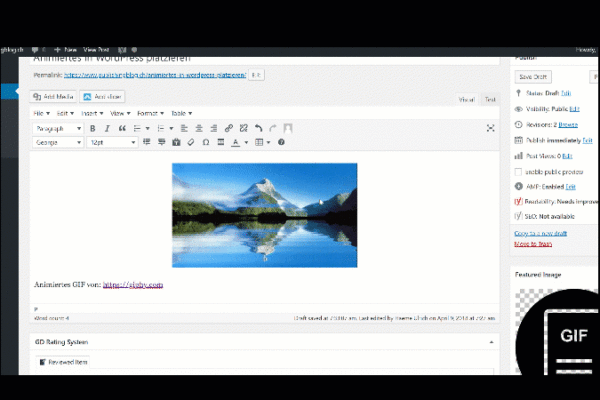Open the Georgia font family dropdown
This screenshot has height=400, width=600.
[58, 142]
